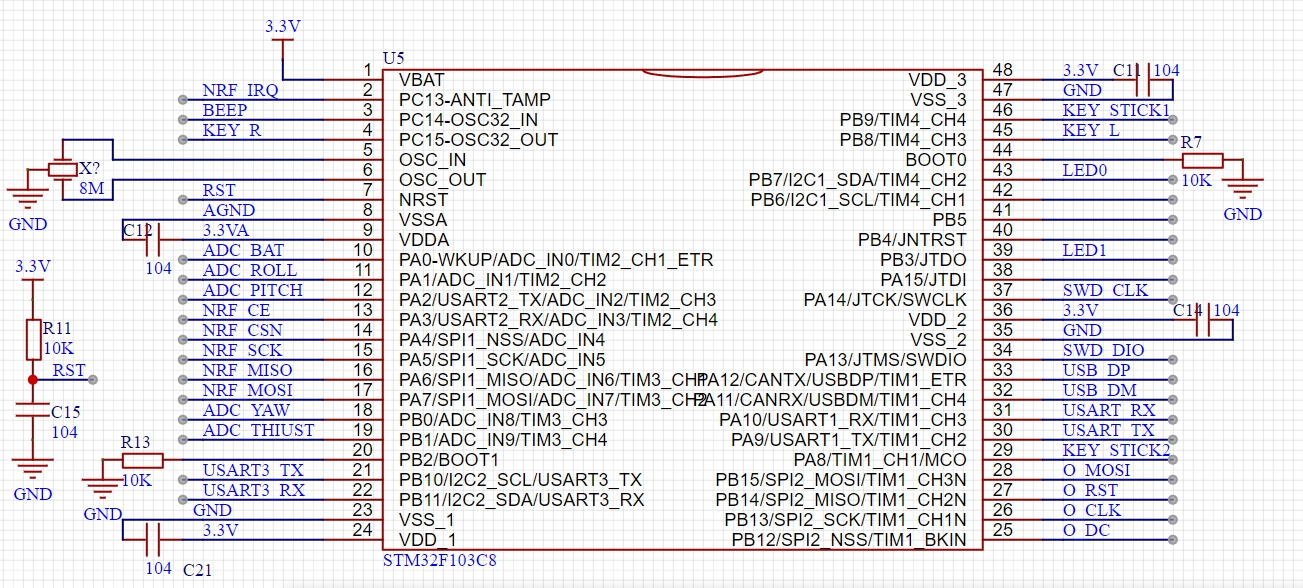Select the ADC_ROLL net label

point(249,270)
